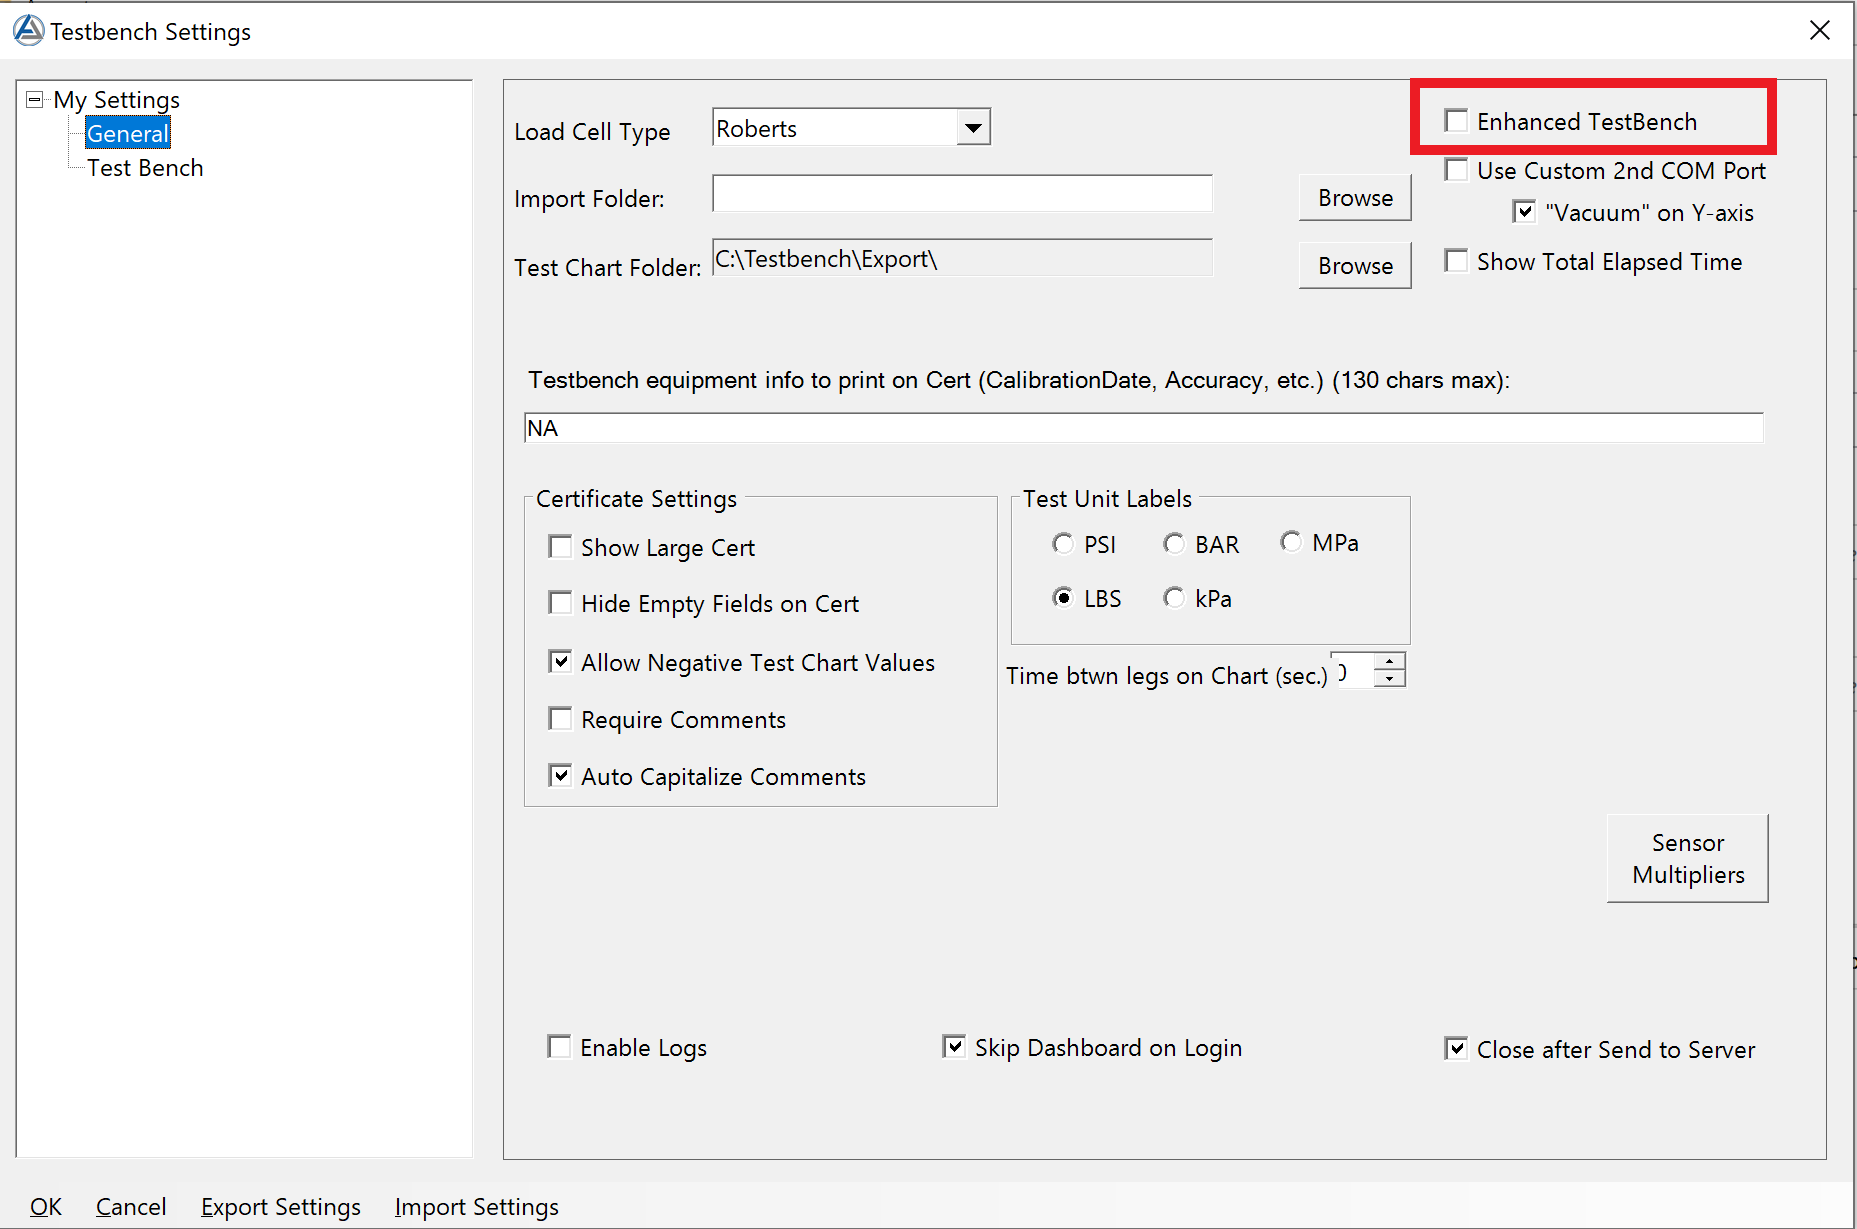This screenshot has height=1229, width=1857.
Task: Select General in settings tree
Action: [127, 133]
